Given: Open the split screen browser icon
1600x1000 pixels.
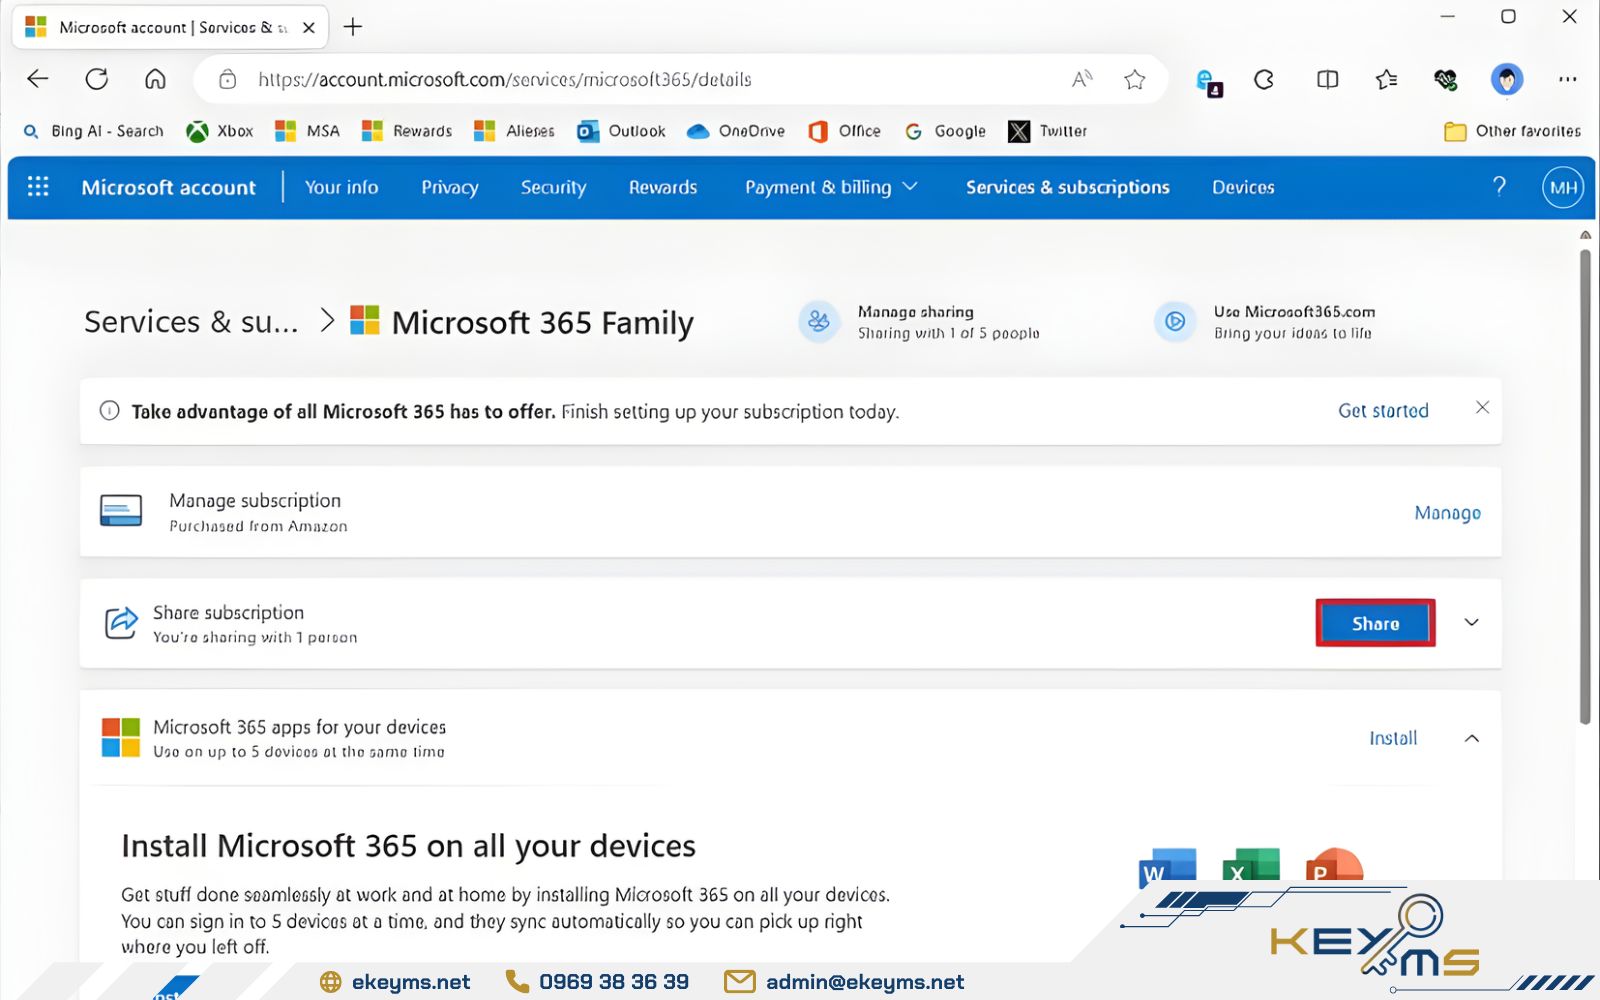Looking at the screenshot, I should click(x=1327, y=80).
